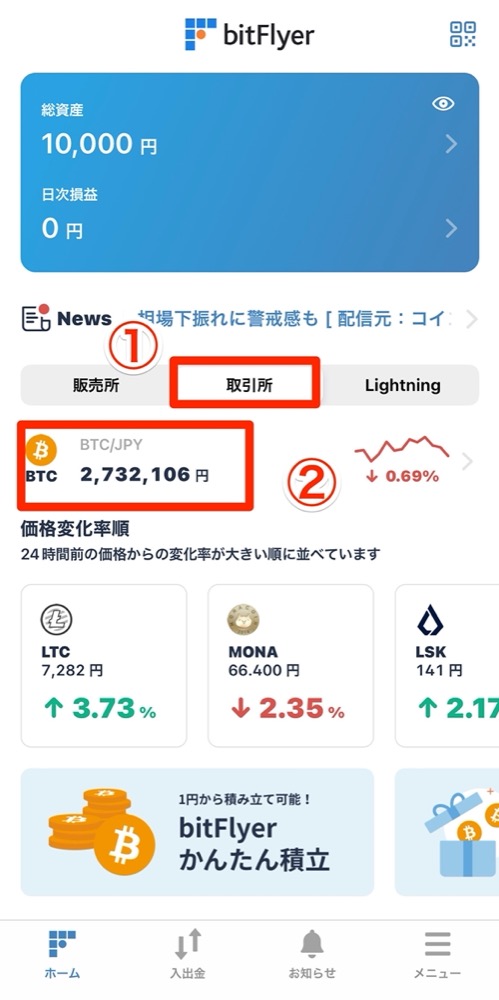This screenshot has height=1000, width=499.
Task: Open the bitFlyer かんたん積立 banner
Action: pos(197,832)
